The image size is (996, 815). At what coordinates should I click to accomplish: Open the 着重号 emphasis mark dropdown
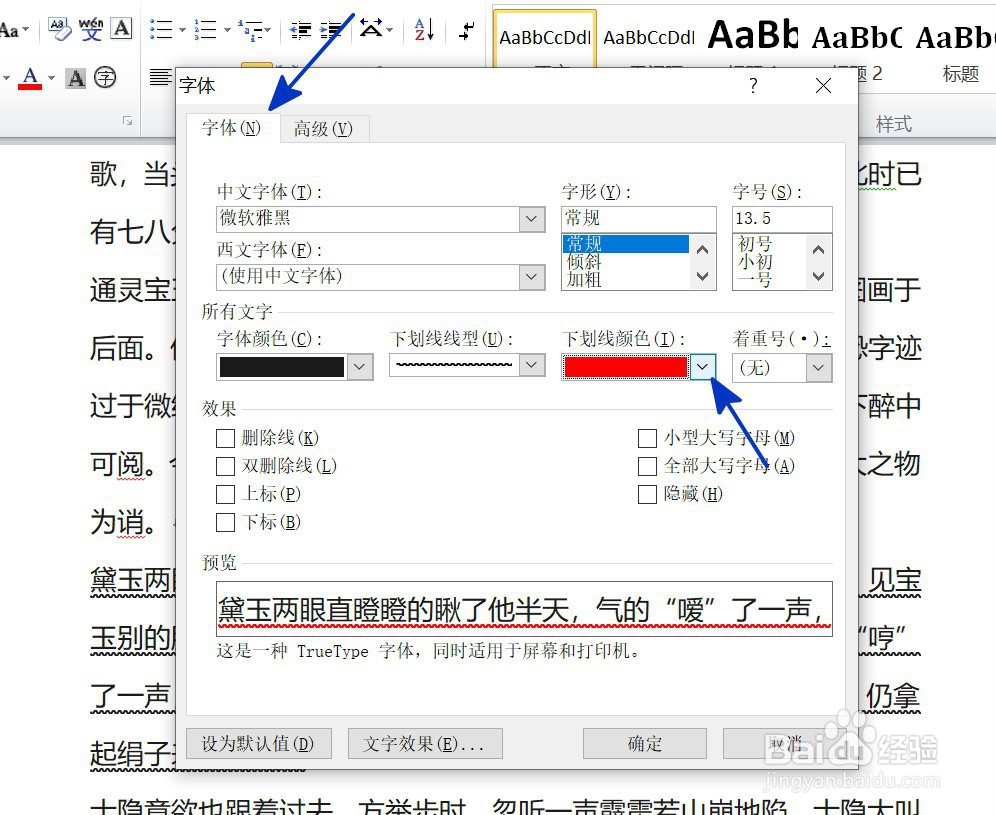(x=817, y=367)
